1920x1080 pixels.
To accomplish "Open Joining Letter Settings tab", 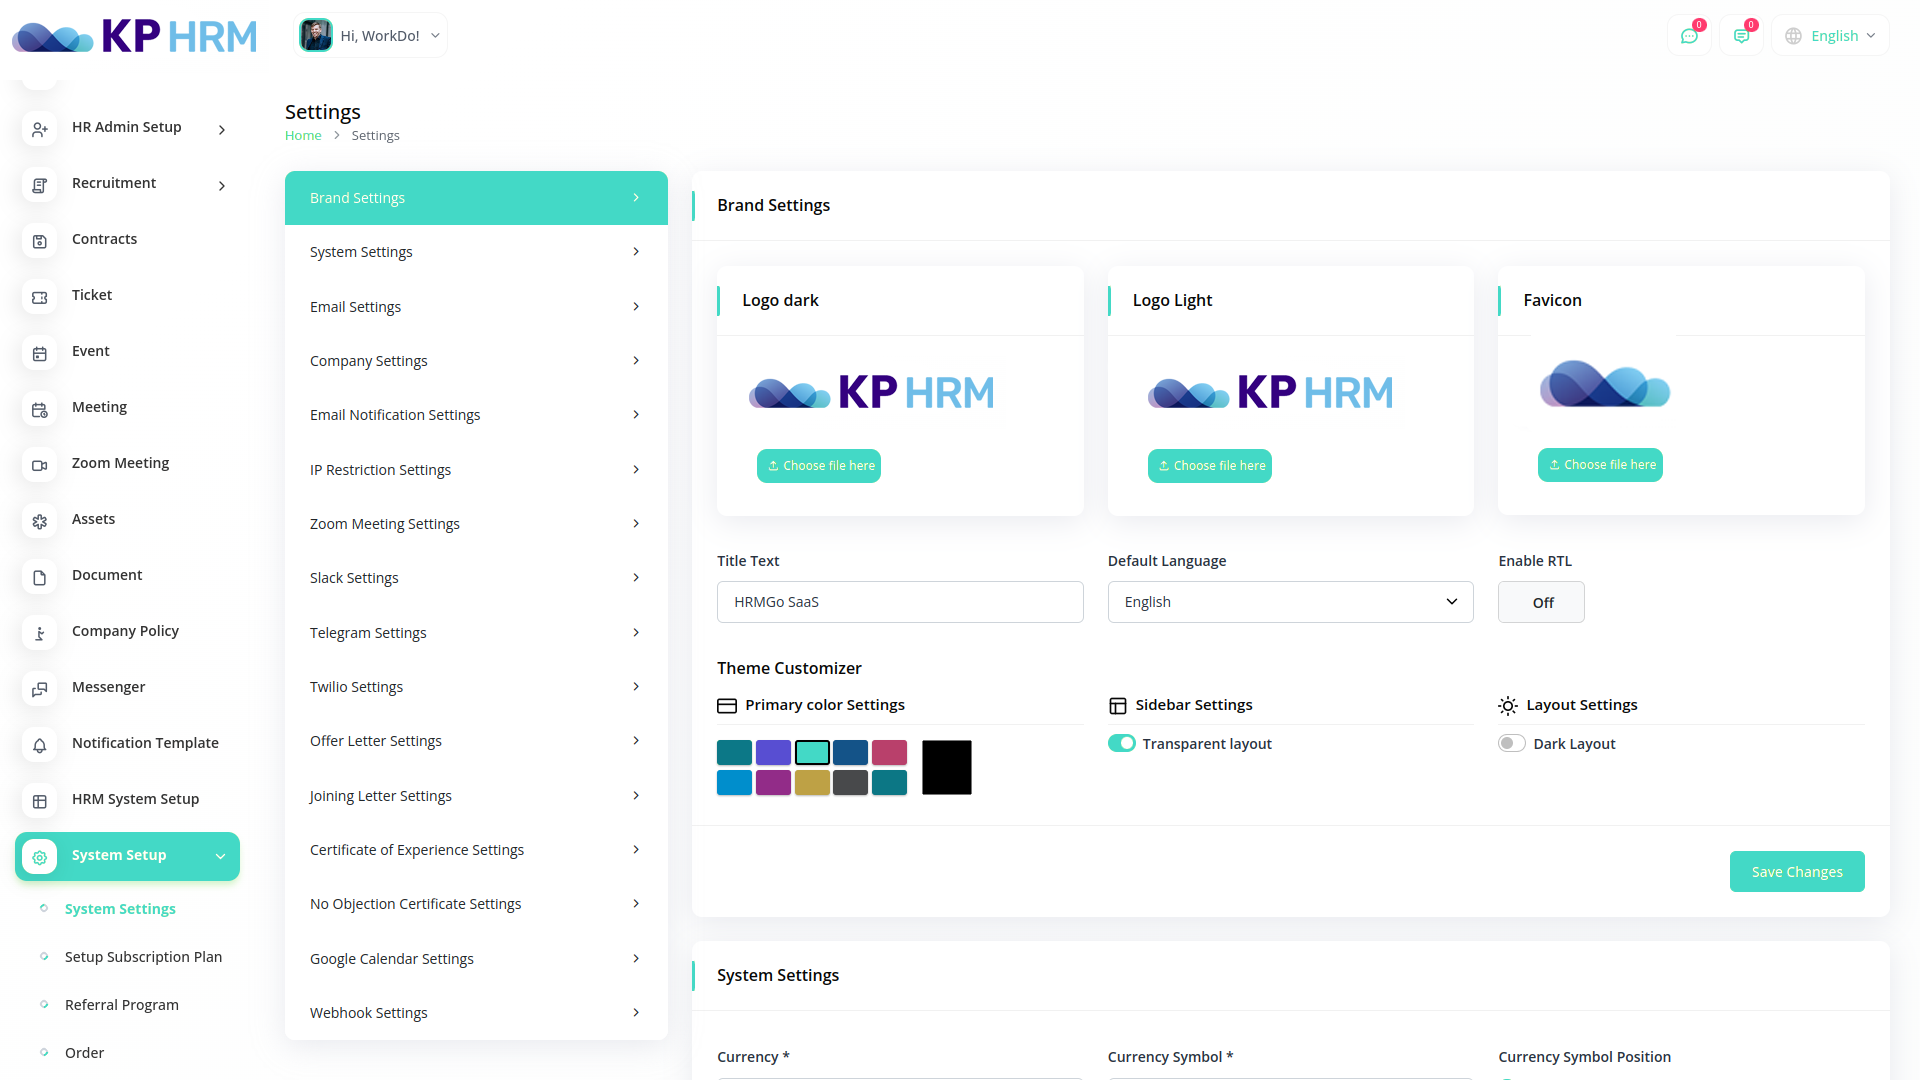I will pyautogui.click(x=476, y=796).
